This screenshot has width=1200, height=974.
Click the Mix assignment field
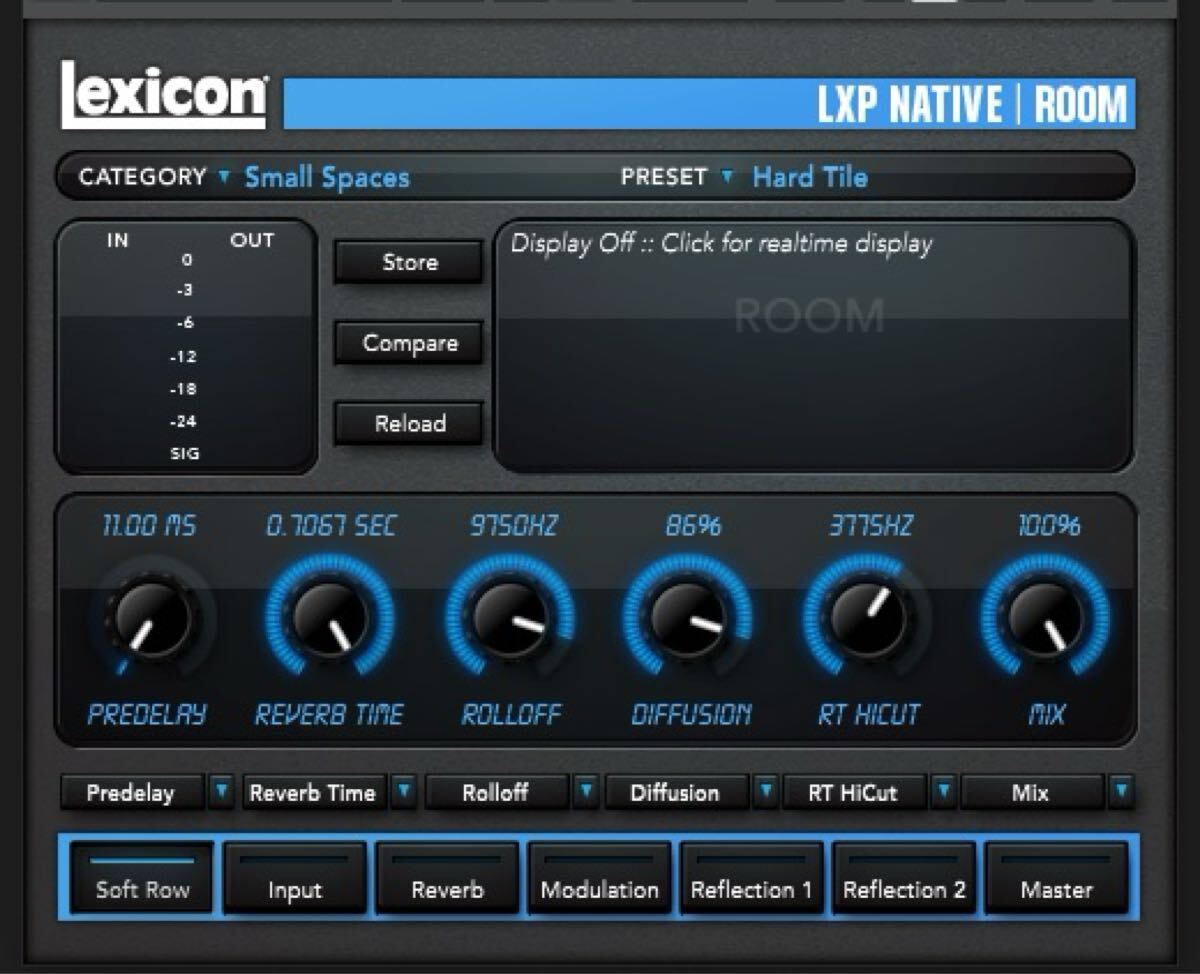(x=1032, y=792)
